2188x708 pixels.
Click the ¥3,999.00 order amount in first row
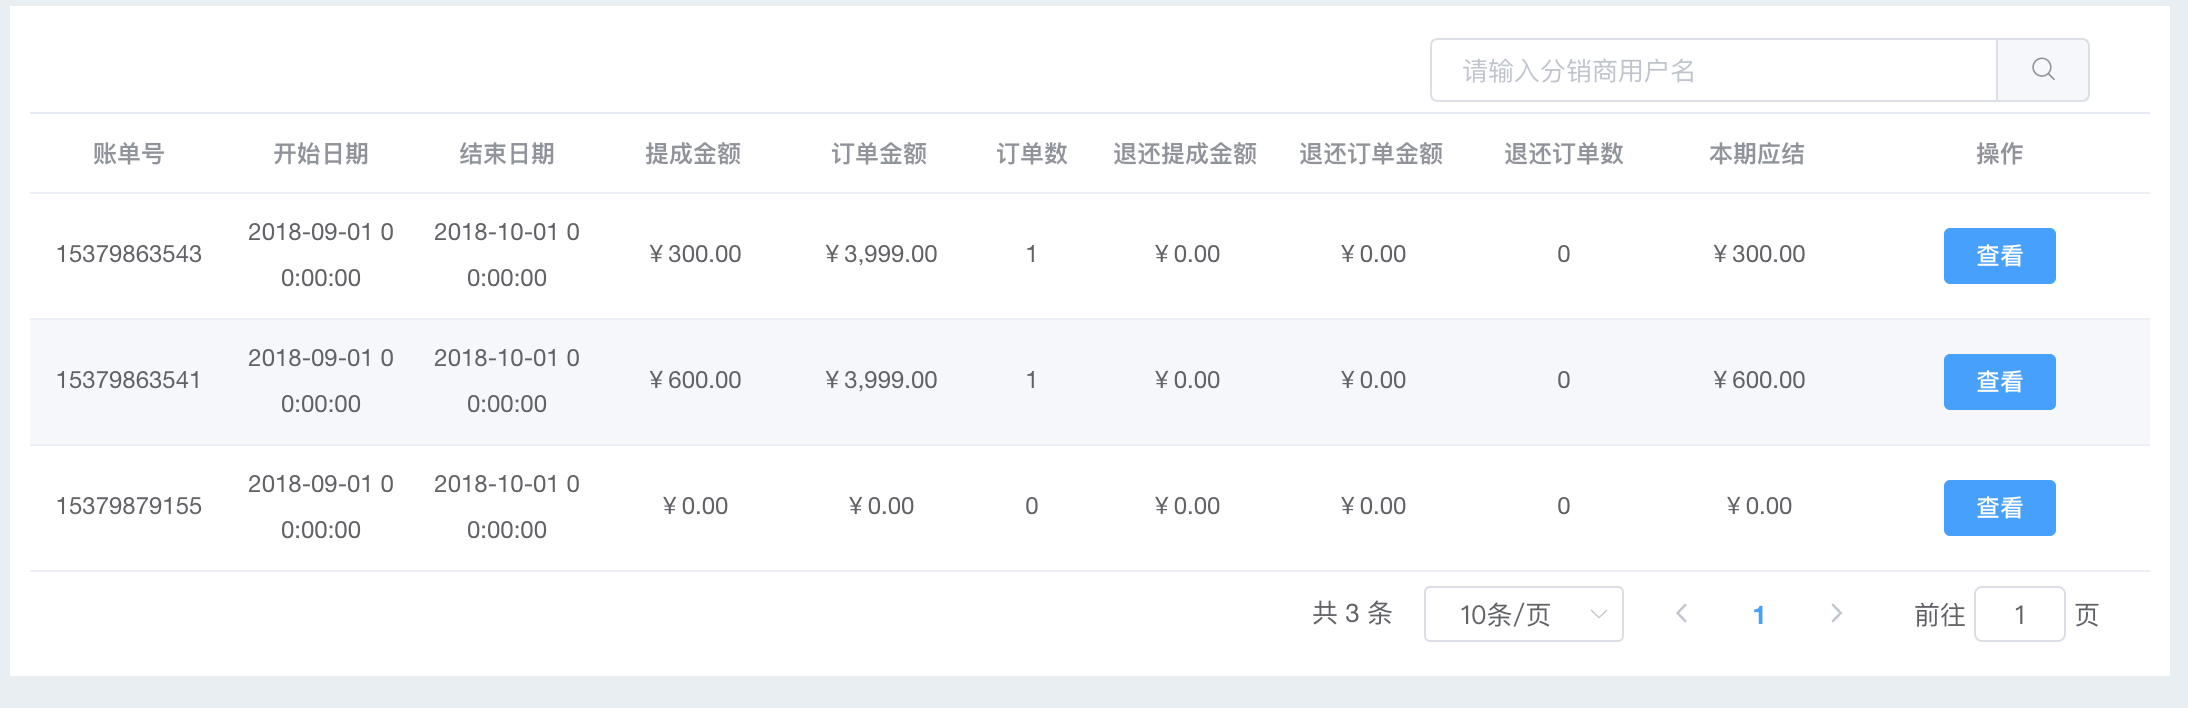880,254
